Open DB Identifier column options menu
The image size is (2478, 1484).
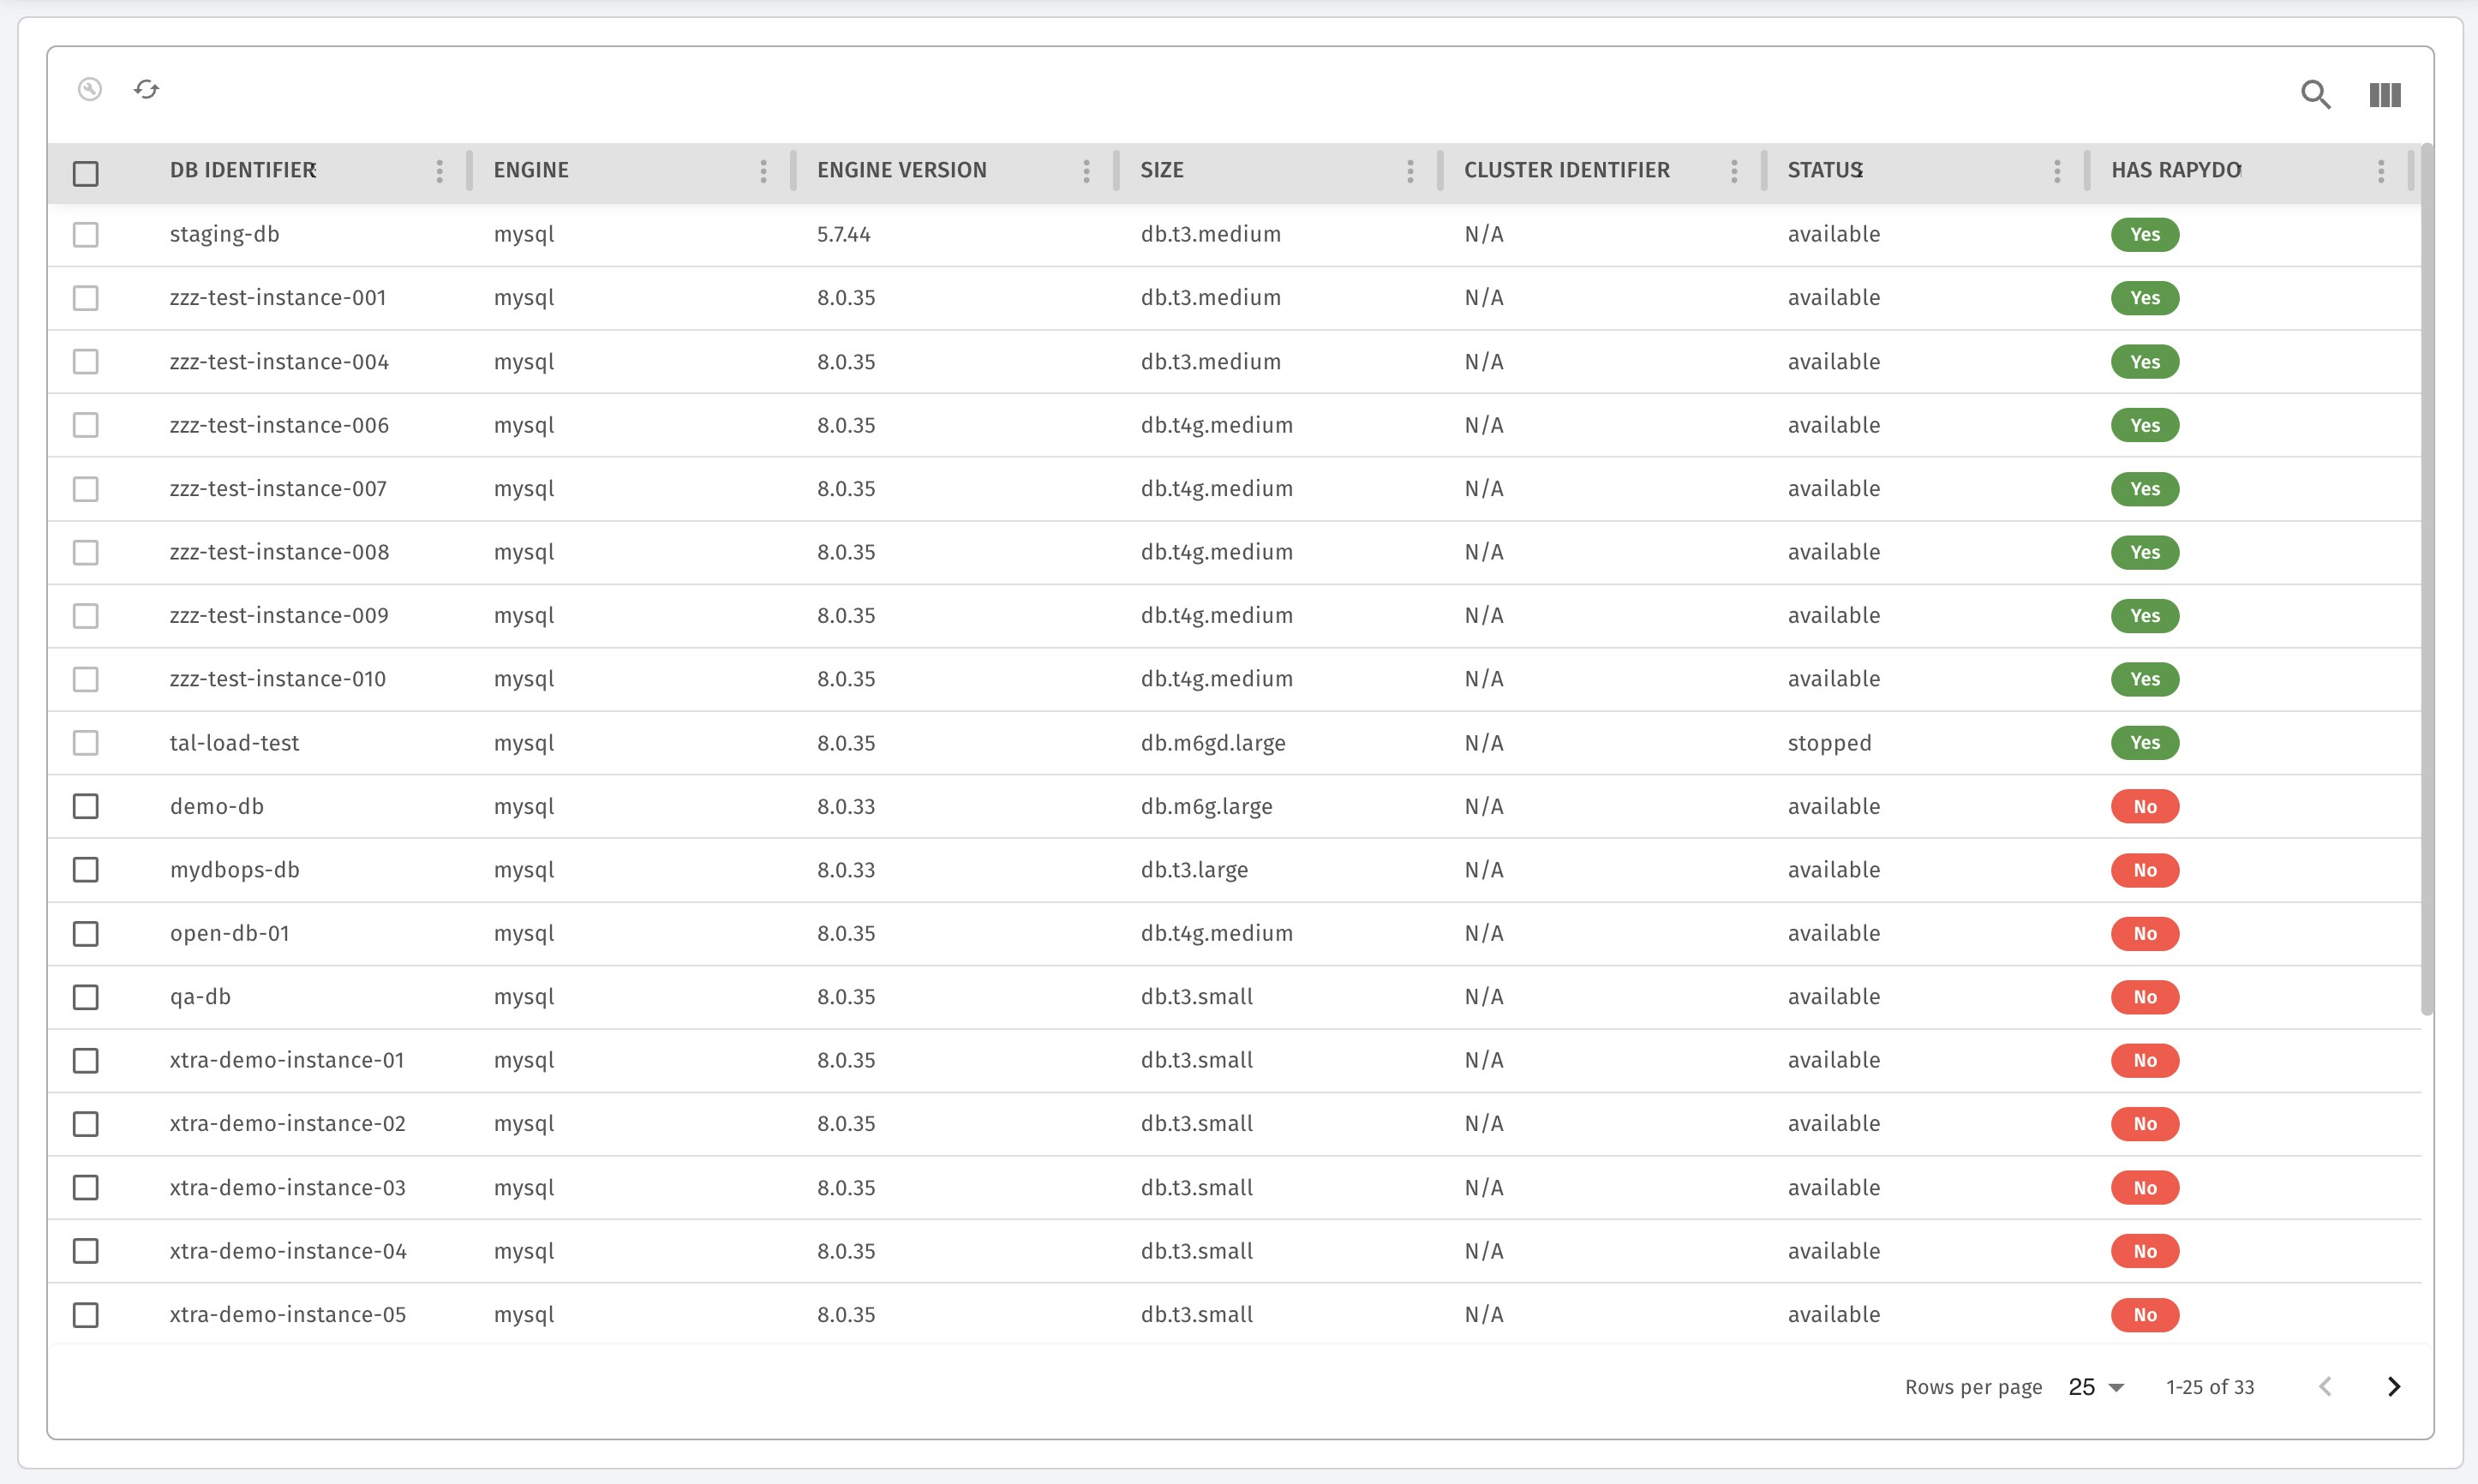(439, 171)
